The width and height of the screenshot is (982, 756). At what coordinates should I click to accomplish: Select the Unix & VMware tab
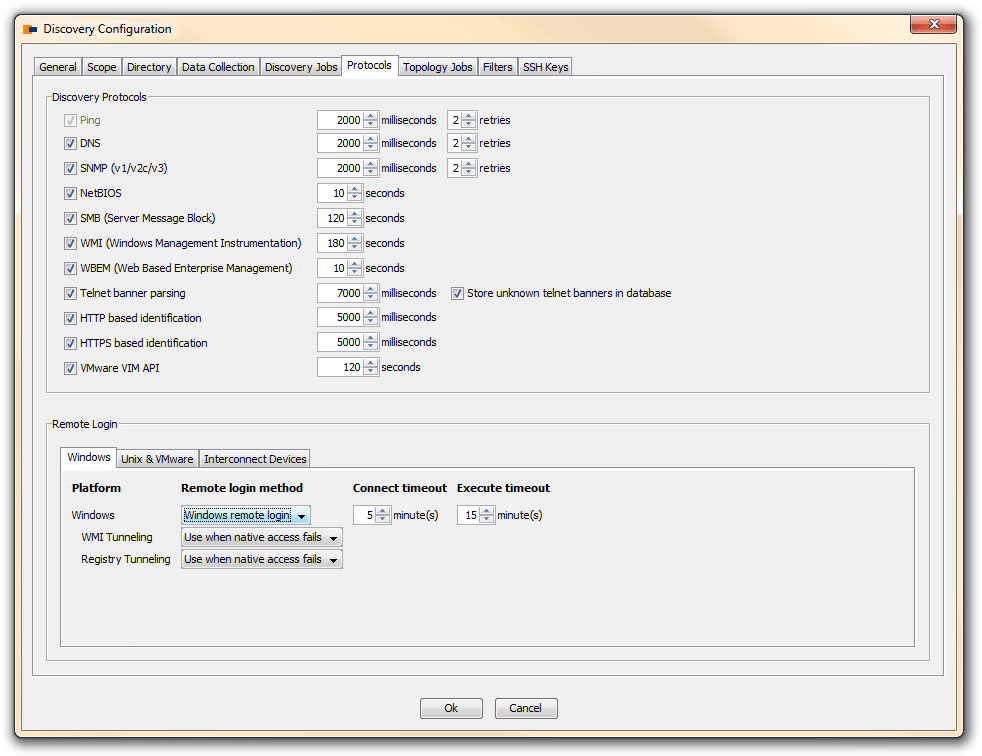pyautogui.click(x=156, y=458)
